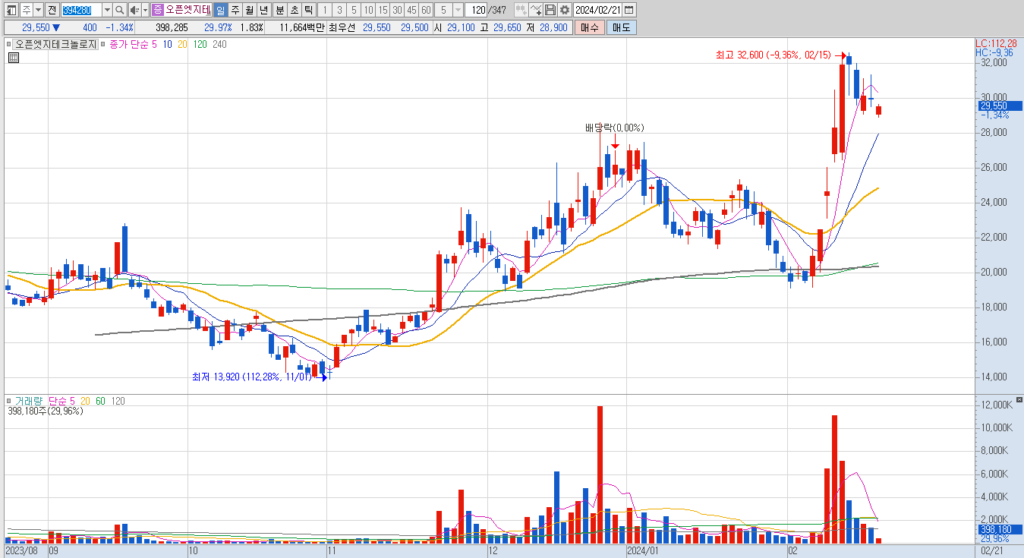Switch to daily 일 chart period

220,10
